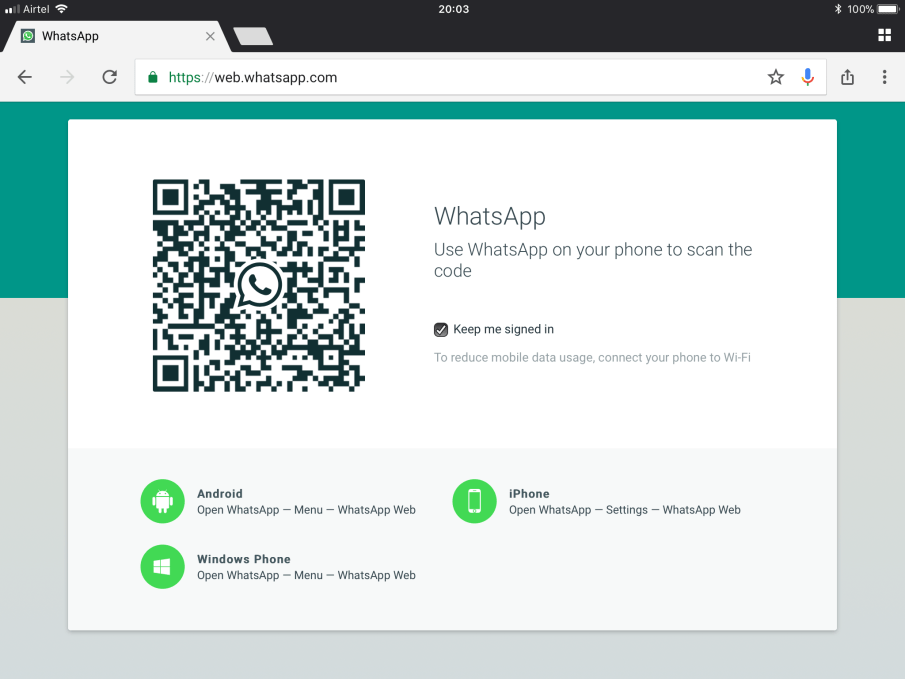This screenshot has height=679, width=905.
Task: Click the forward navigation arrow
Action: pos(67,77)
